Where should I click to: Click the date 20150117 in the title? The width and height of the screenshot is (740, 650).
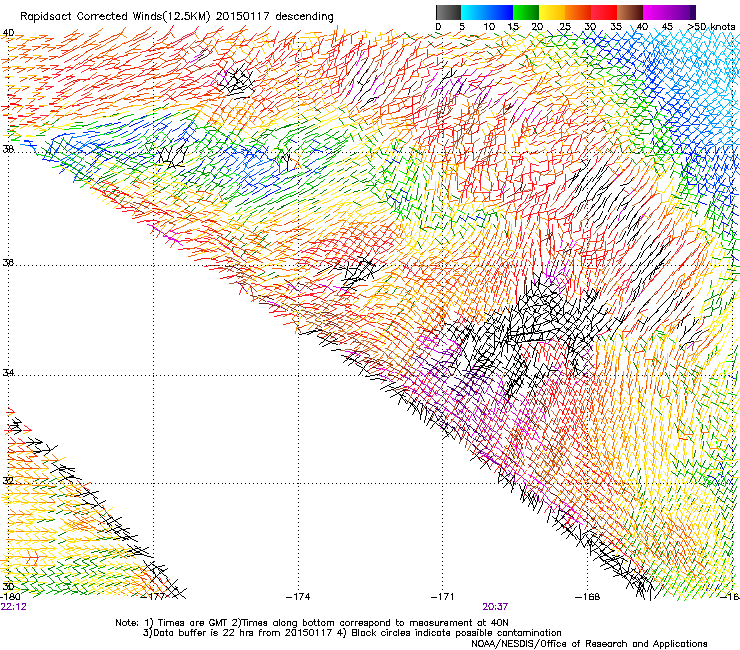[x=243, y=17]
